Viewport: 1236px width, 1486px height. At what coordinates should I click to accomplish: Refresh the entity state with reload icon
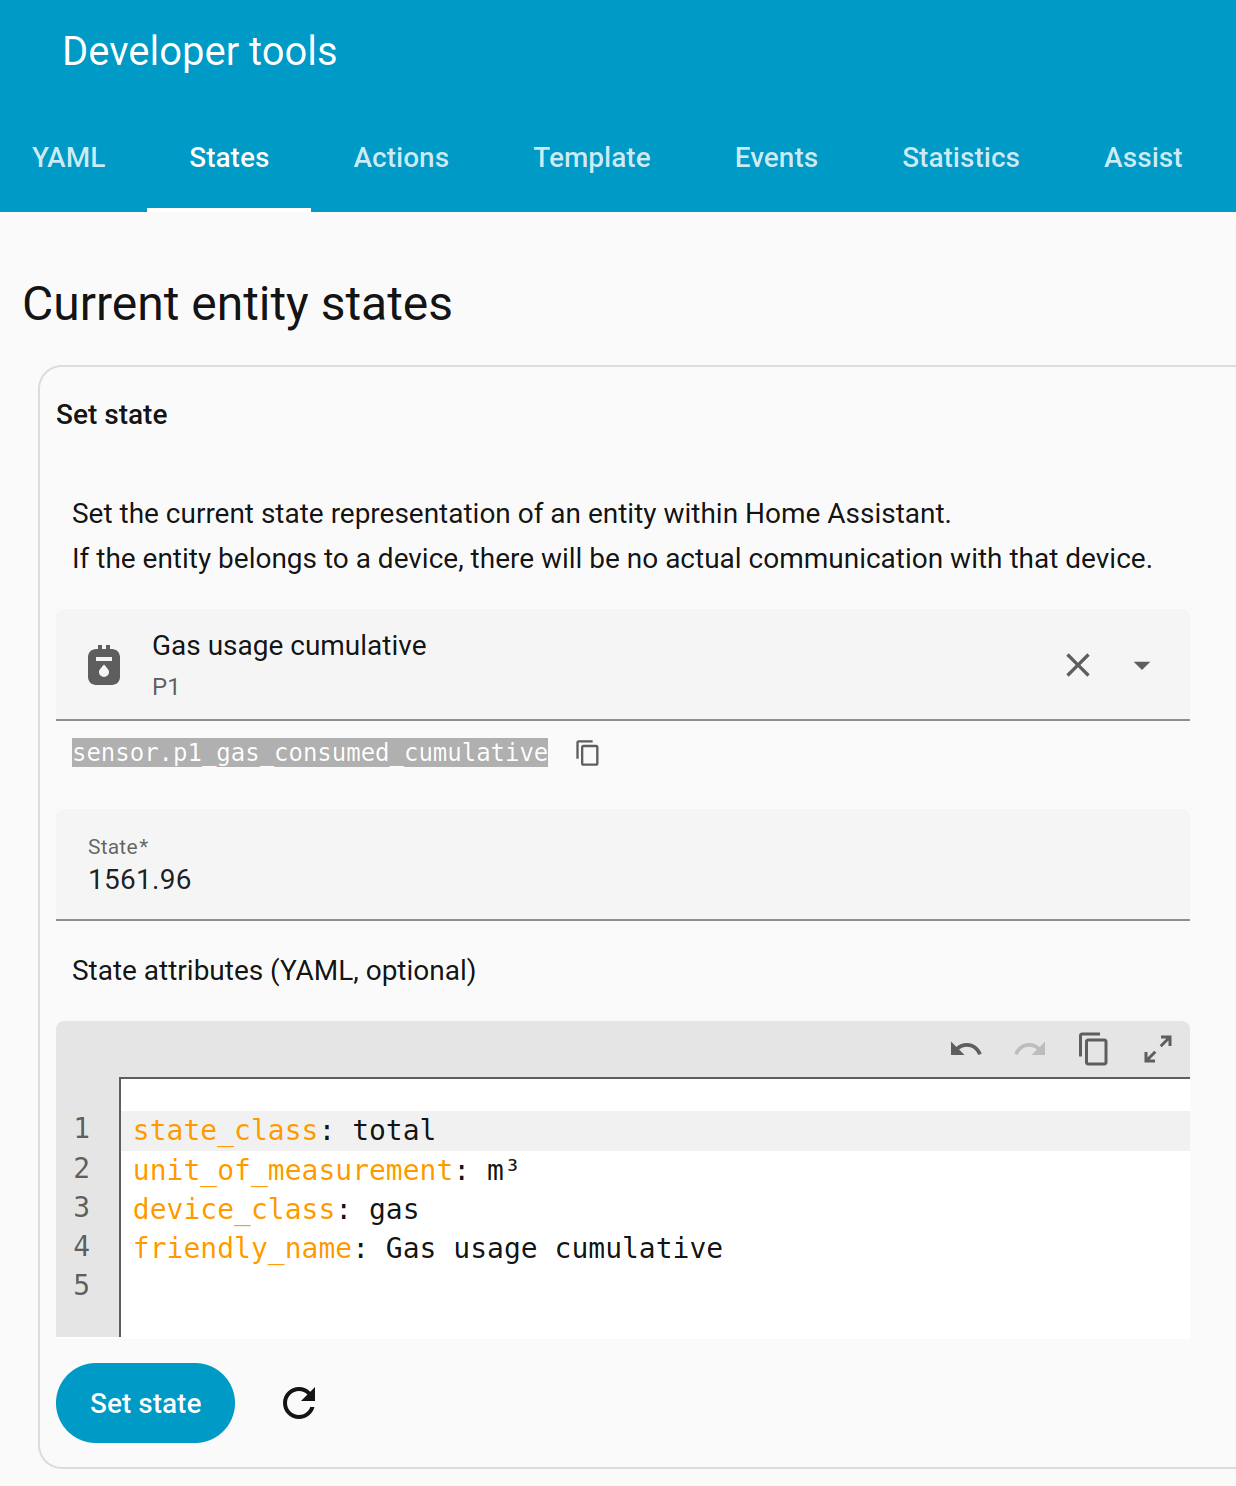click(x=299, y=1403)
